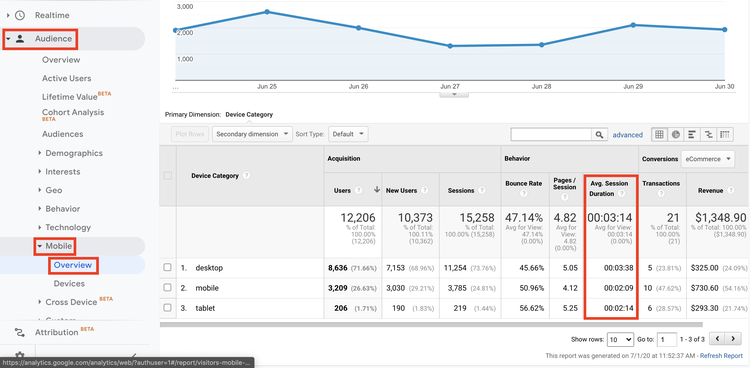Click the Refresh Report link
Image resolution: width=750 pixels, height=368 pixels.
[721, 356]
